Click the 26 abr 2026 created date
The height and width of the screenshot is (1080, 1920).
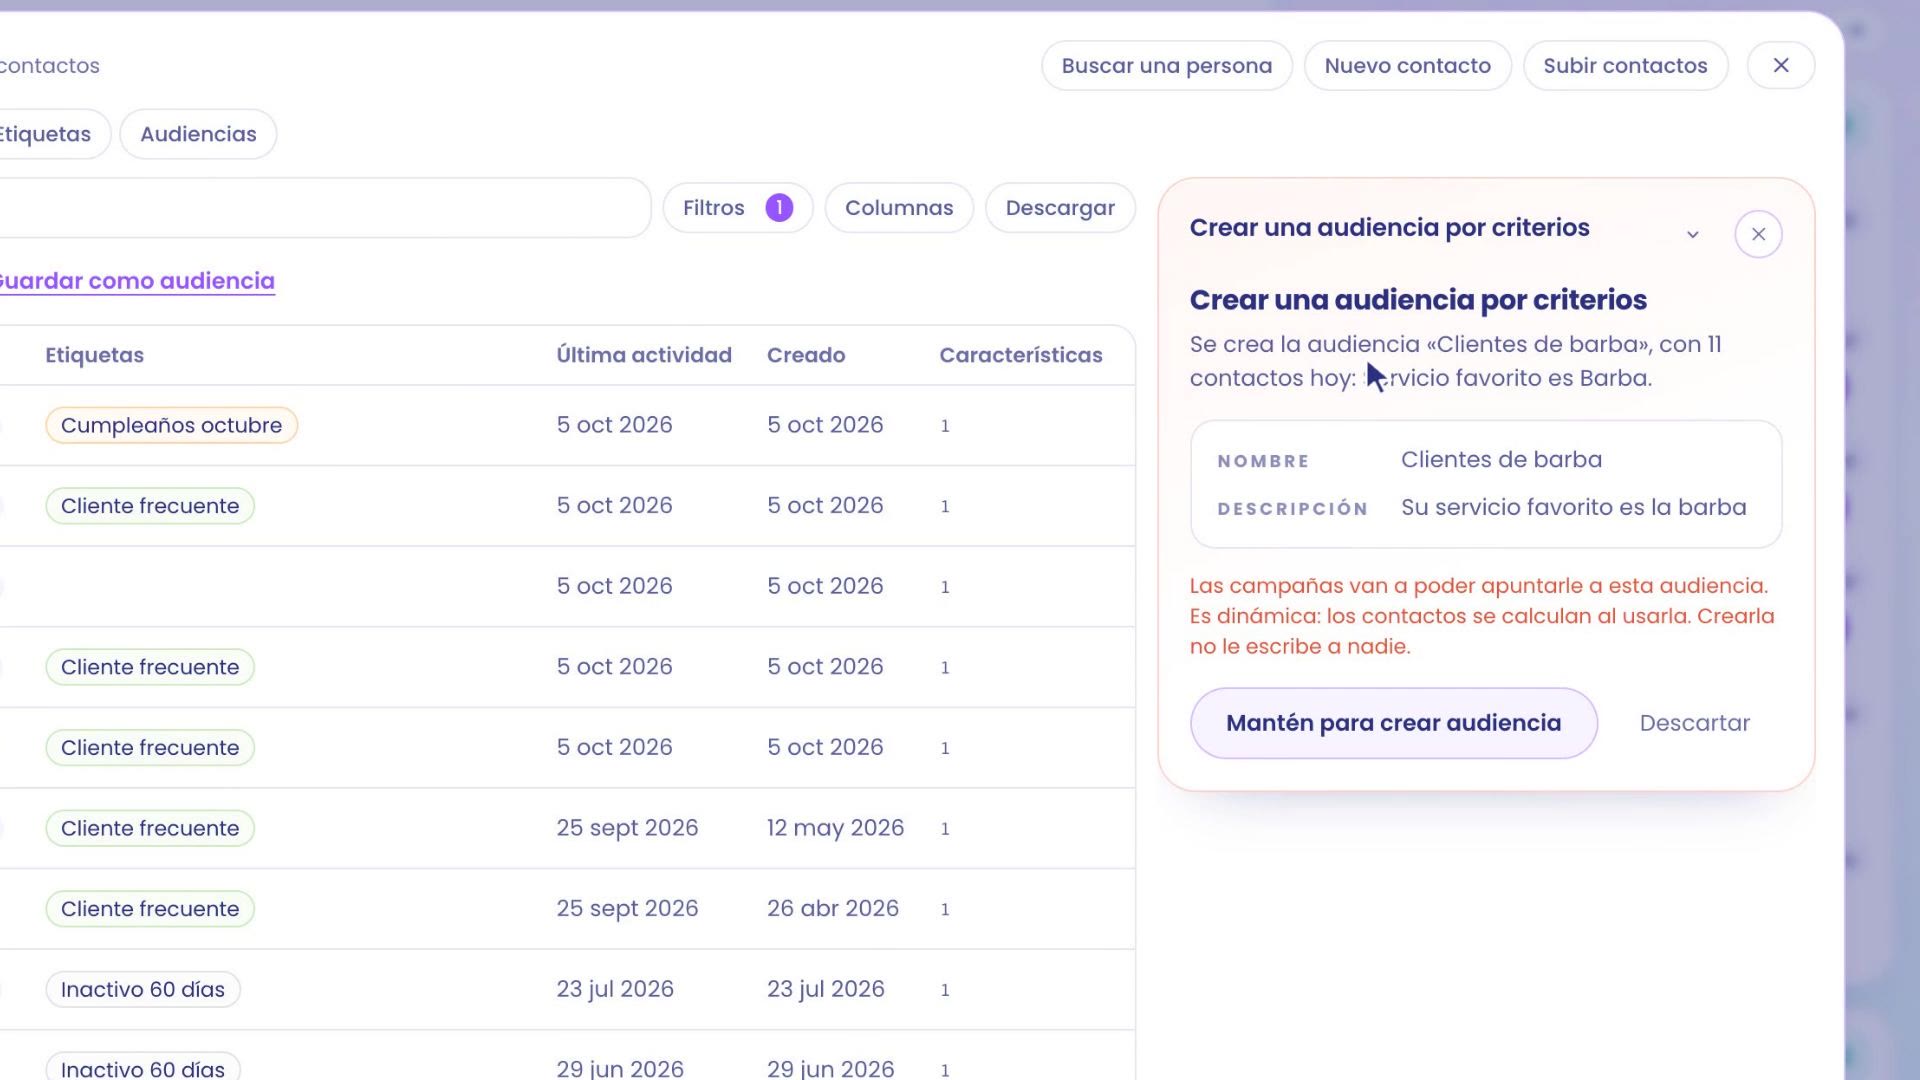point(833,908)
